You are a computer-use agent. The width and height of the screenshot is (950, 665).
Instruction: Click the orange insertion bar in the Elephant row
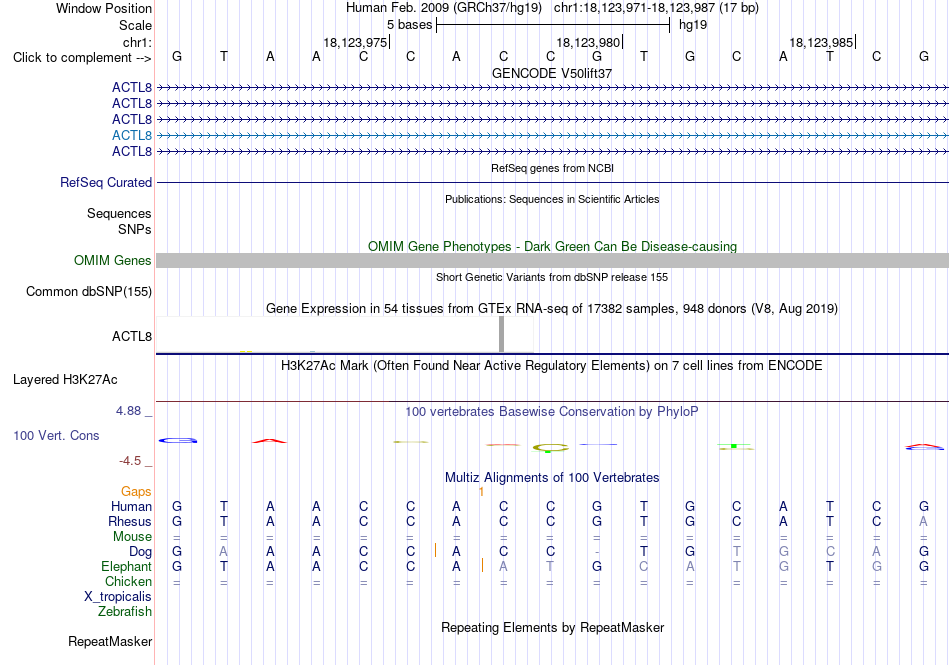pos(482,565)
